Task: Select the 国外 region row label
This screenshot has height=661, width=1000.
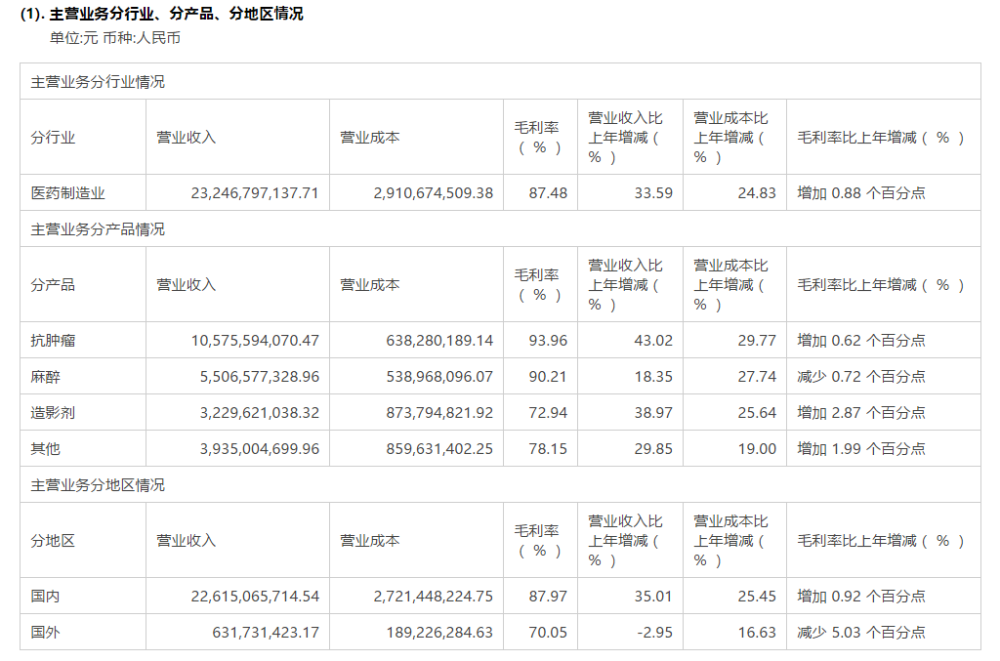Action: tap(45, 632)
